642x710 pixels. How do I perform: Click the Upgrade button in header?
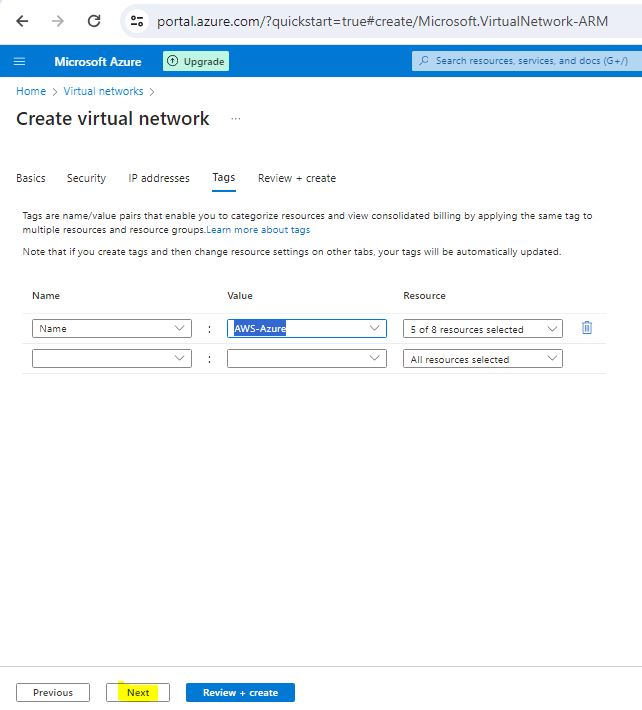196,62
